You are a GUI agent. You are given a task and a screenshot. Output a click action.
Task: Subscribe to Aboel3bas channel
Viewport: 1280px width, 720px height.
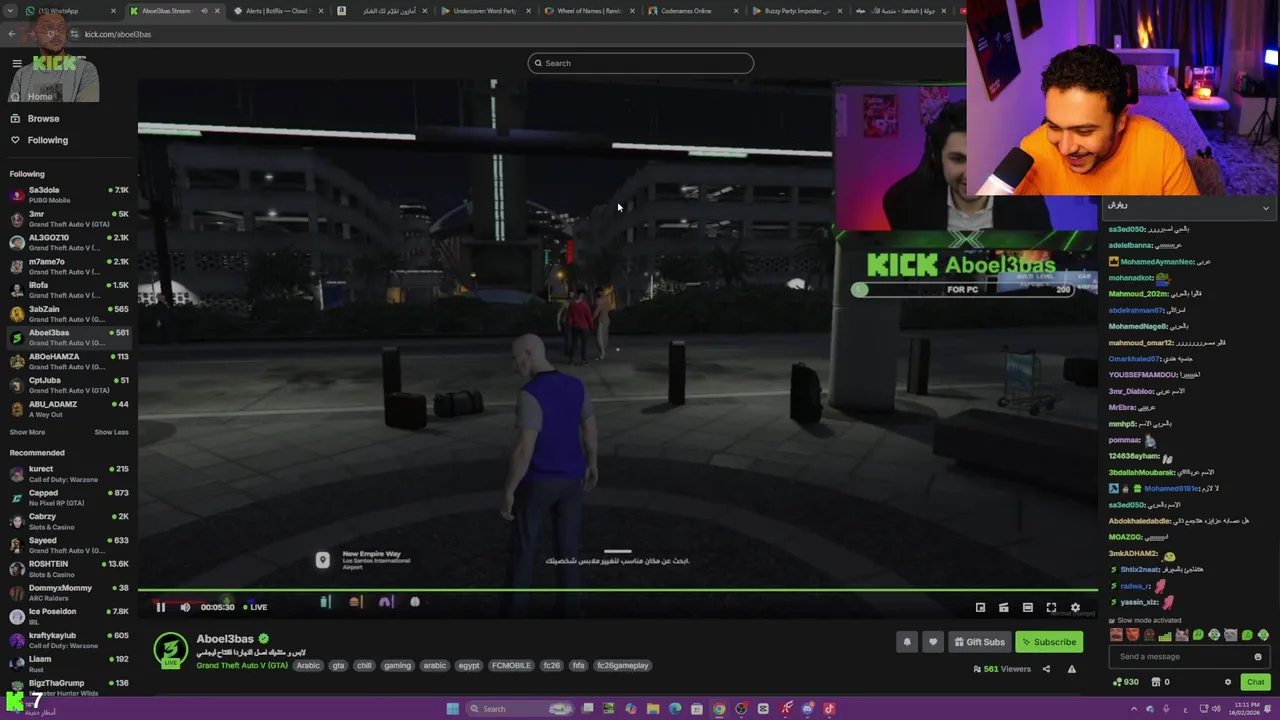[1049, 642]
